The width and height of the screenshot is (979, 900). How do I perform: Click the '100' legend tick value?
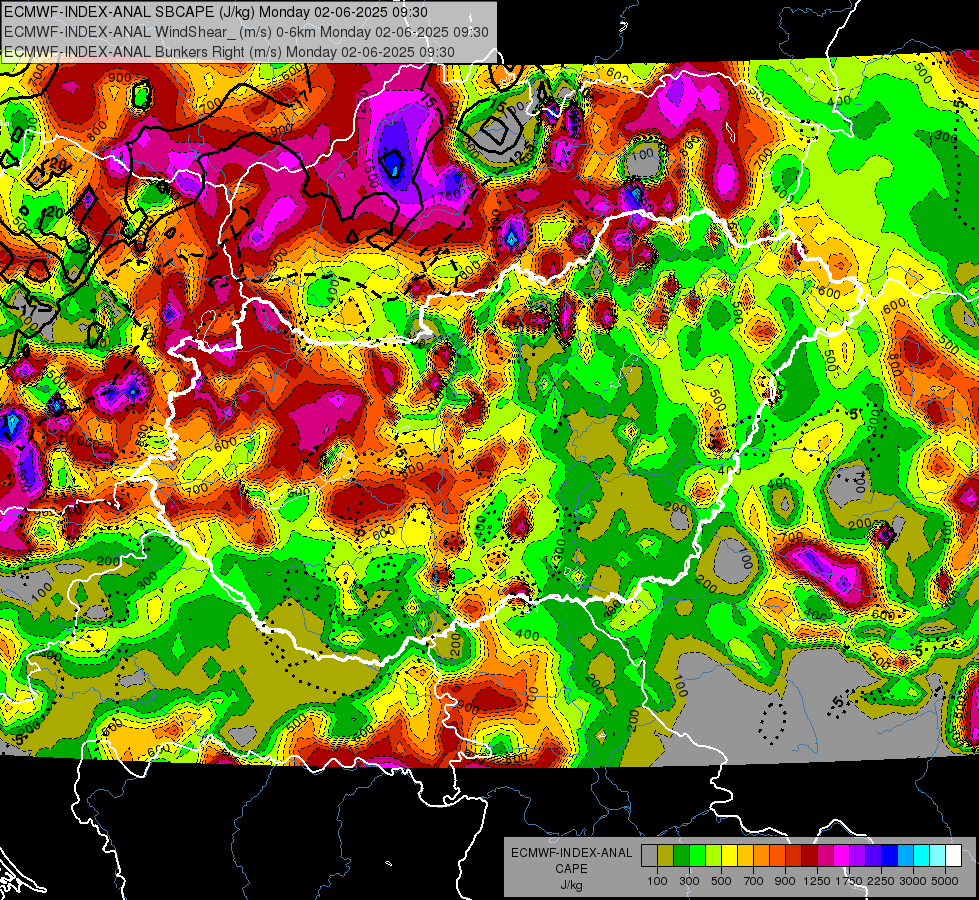[657, 881]
